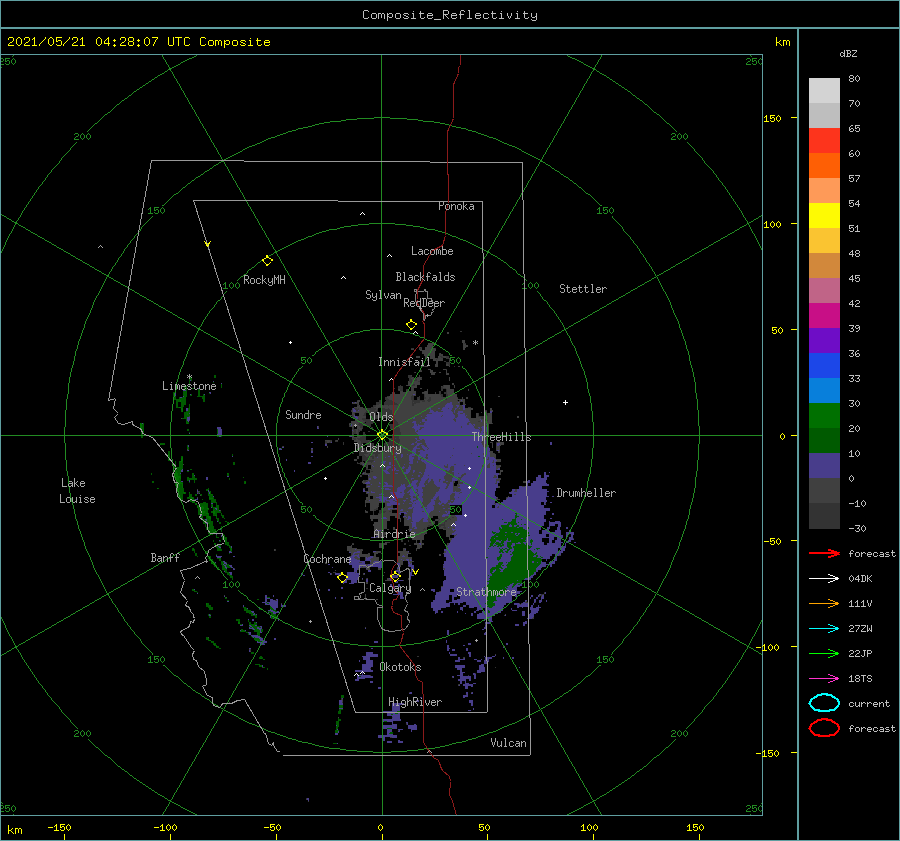Click the yellow diamond marker above Calgary
Screen dimensions: 900x841
coord(395,576)
